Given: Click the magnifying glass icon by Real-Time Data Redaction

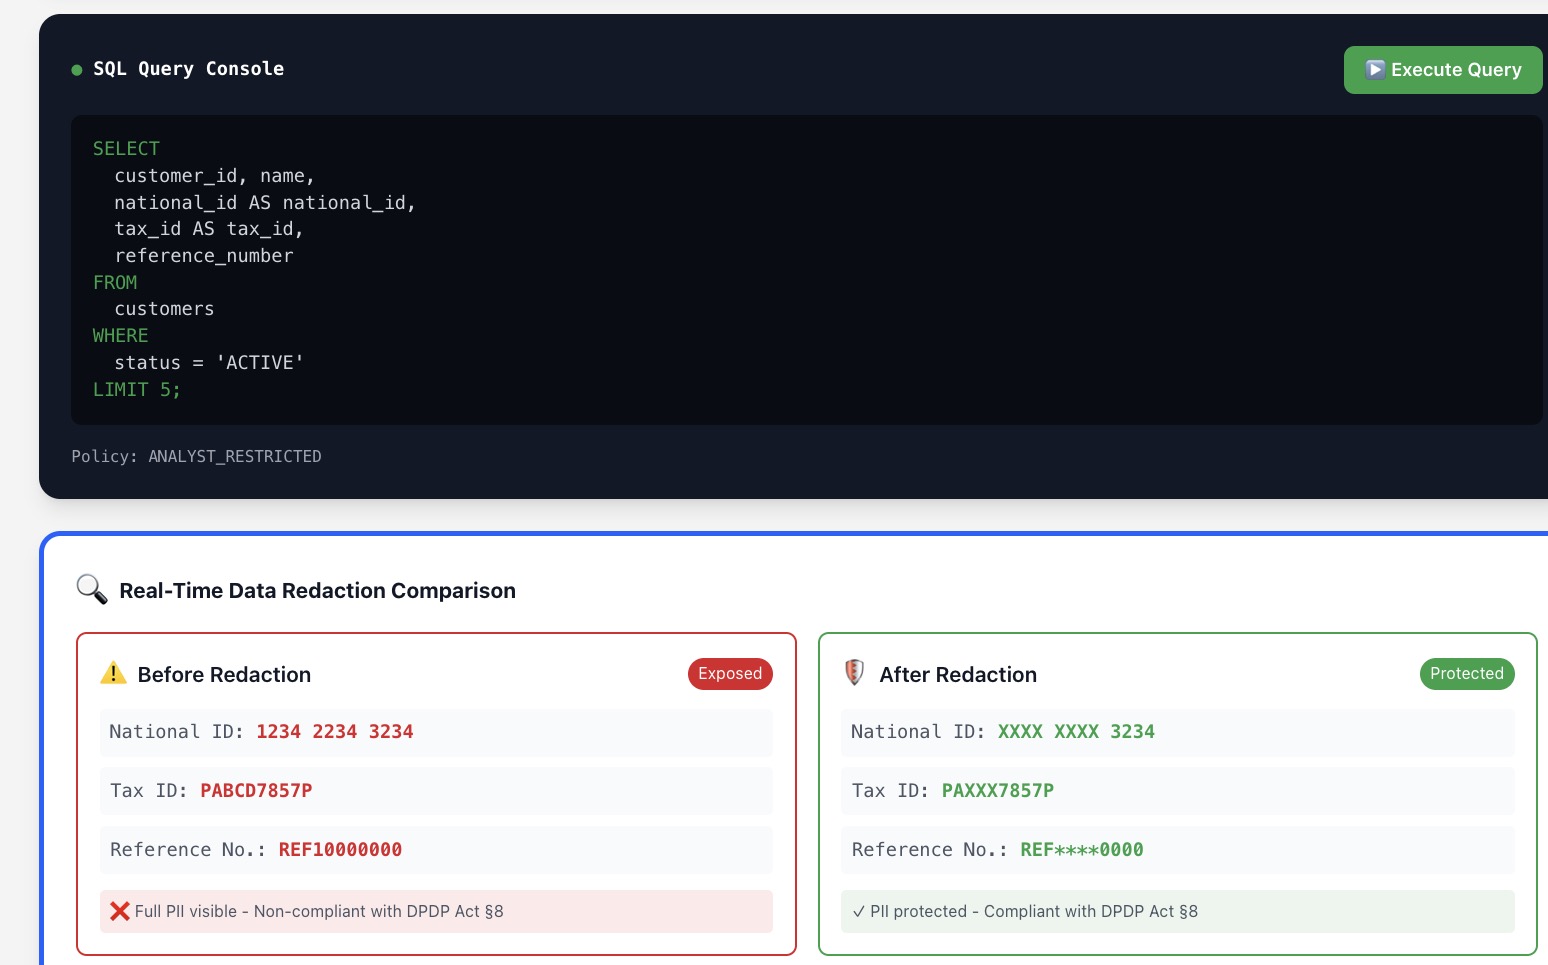Looking at the screenshot, I should [92, 589].
